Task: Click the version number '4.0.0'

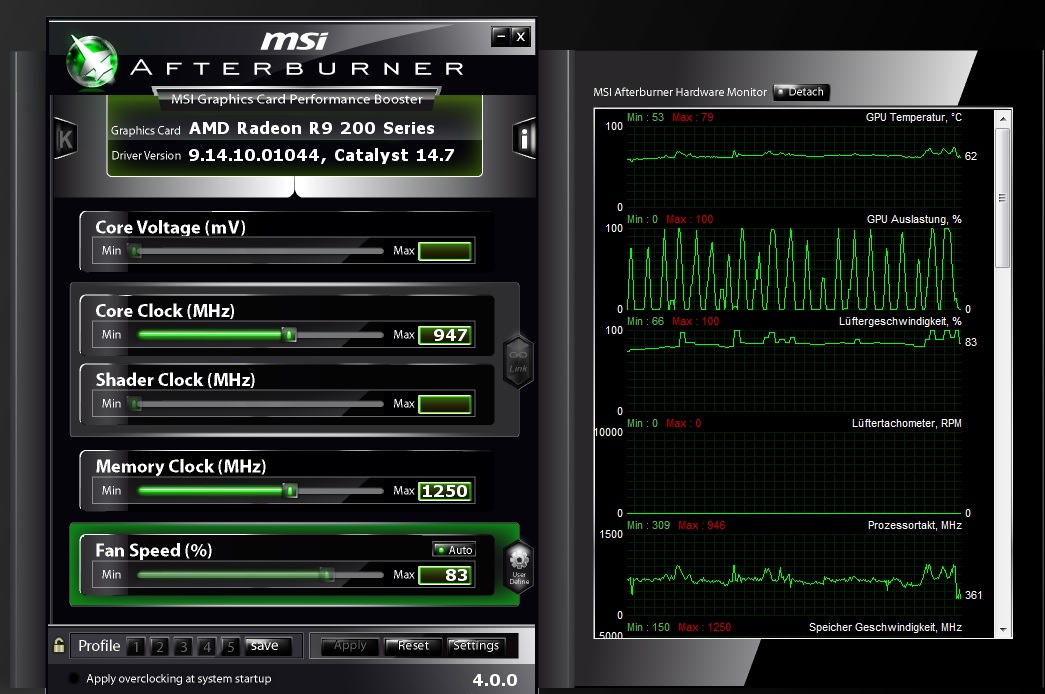Action: (x=495, y=680)
